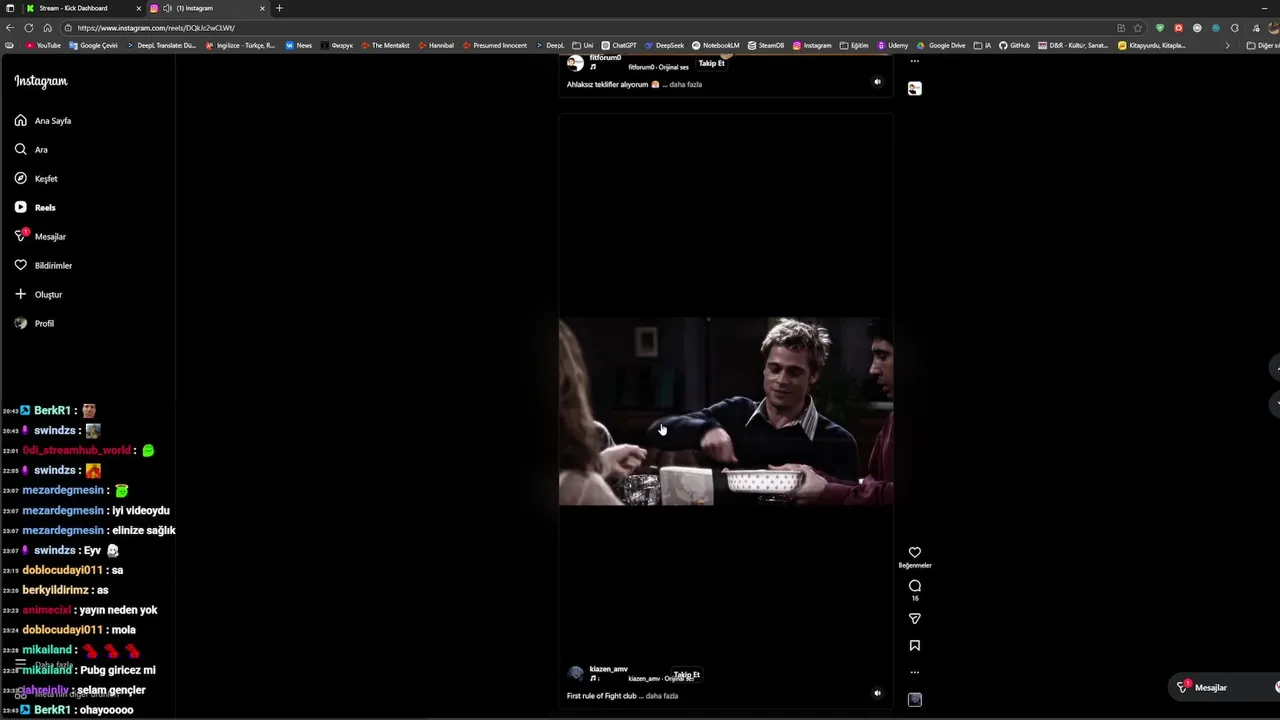Screen dimensions: 1280x720
Task: Bookmark this page with star icon
Action: 1138,28
